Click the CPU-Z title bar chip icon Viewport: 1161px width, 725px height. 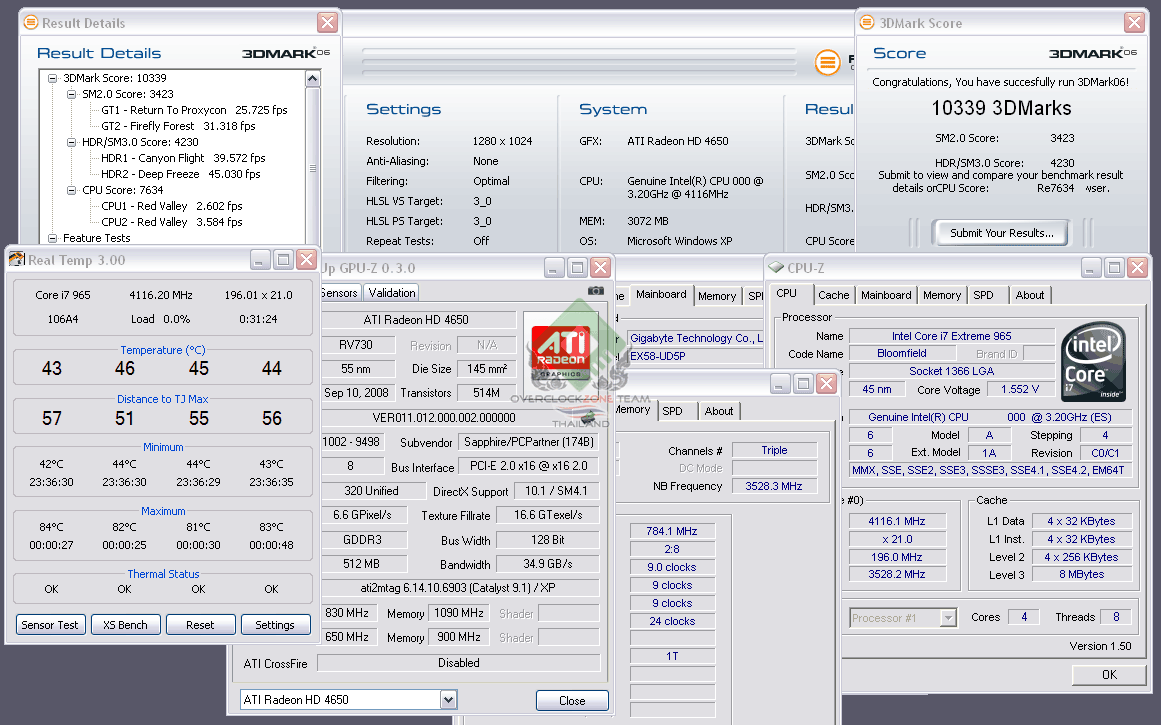click(x=776, y=267)
